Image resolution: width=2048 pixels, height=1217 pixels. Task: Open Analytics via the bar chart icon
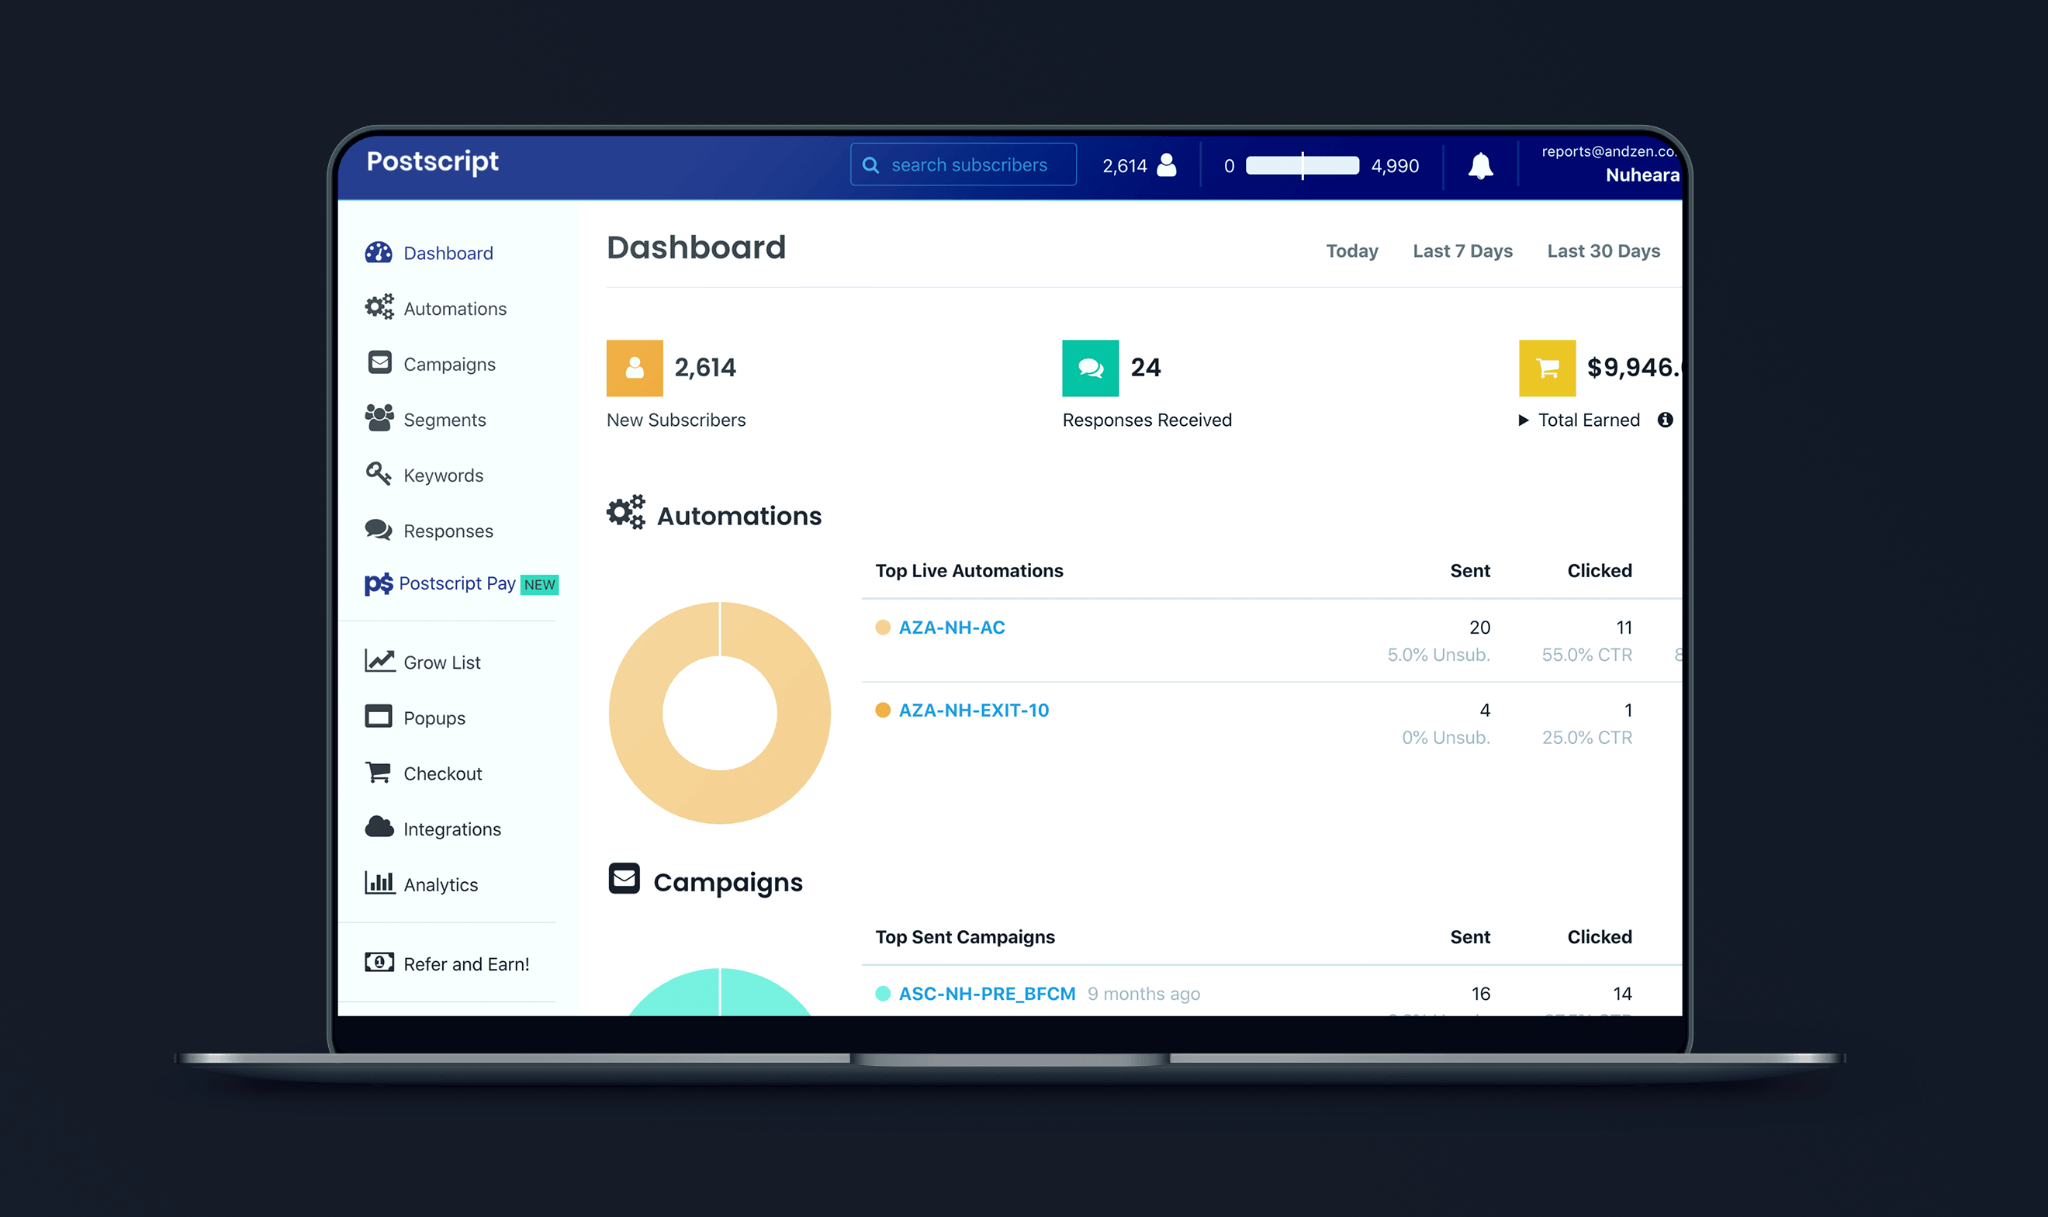pos(379,883)
